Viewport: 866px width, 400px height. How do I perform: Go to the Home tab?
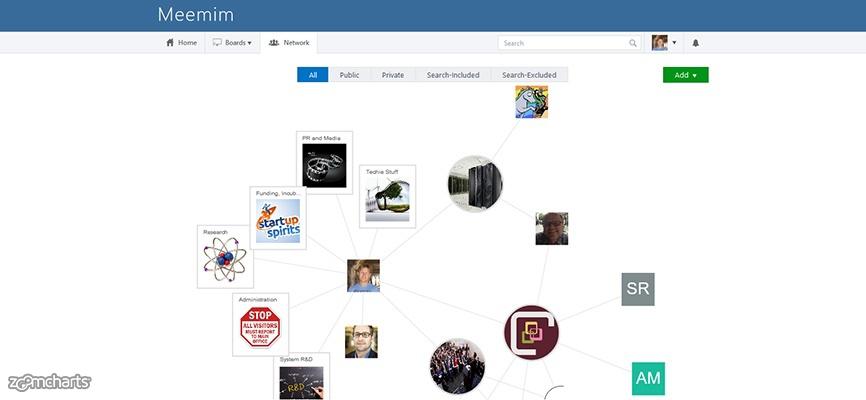coord(182,43)
